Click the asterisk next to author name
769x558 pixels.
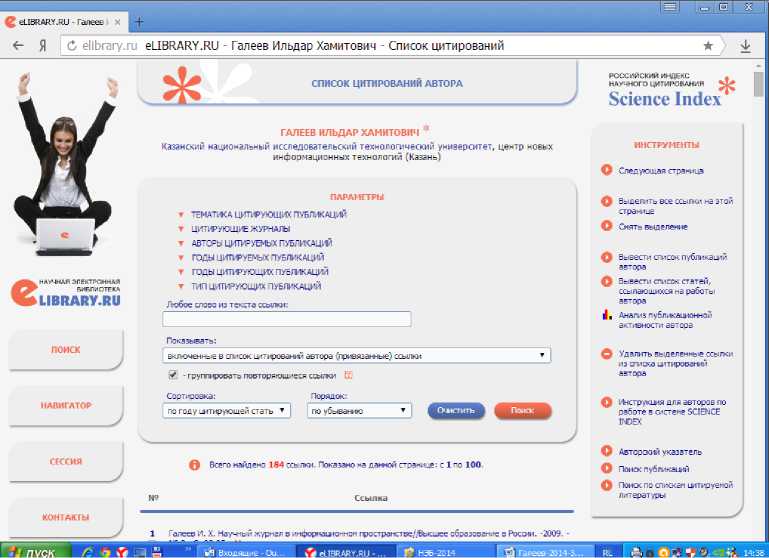point(426,128)
